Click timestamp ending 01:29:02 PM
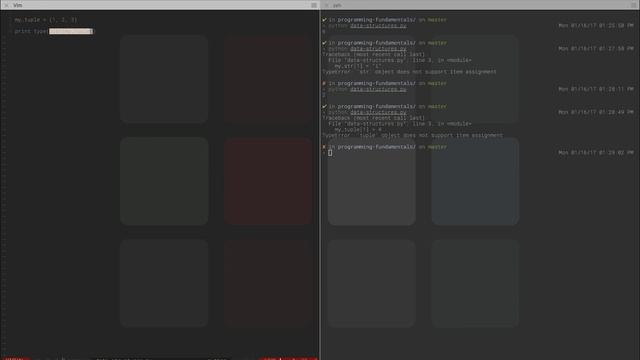This screenshot has height=360, width=640. click(x=596, y=153)
